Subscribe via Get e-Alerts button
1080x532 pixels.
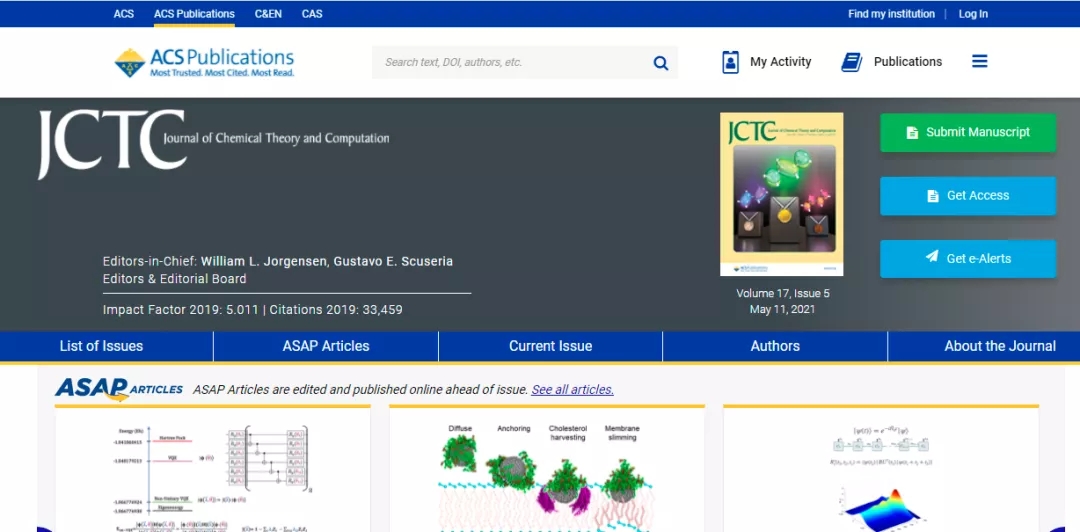tap(967, 258)
